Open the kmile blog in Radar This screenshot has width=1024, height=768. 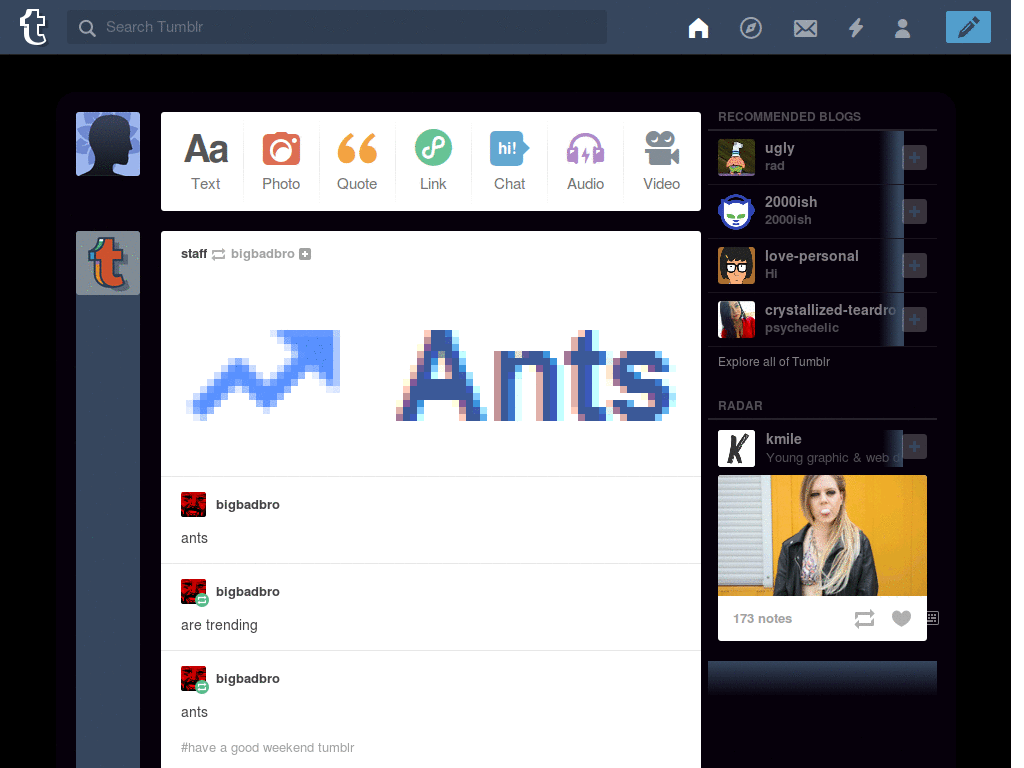point(784,439)
